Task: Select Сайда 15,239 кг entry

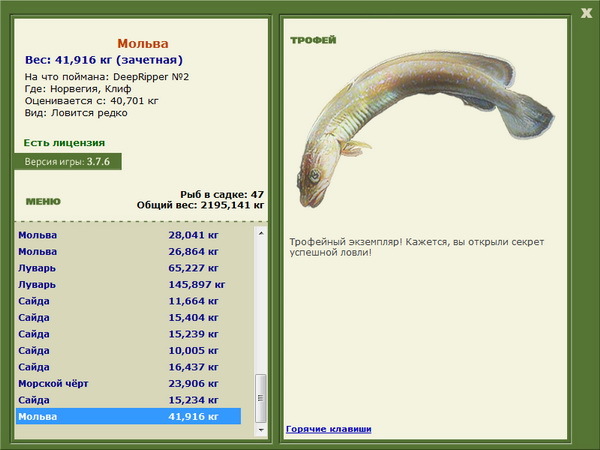Action: pyautogui.click(x=129, y=334)
